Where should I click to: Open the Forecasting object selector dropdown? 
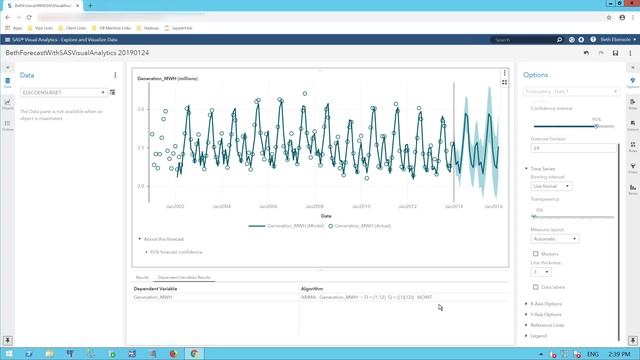571,91
